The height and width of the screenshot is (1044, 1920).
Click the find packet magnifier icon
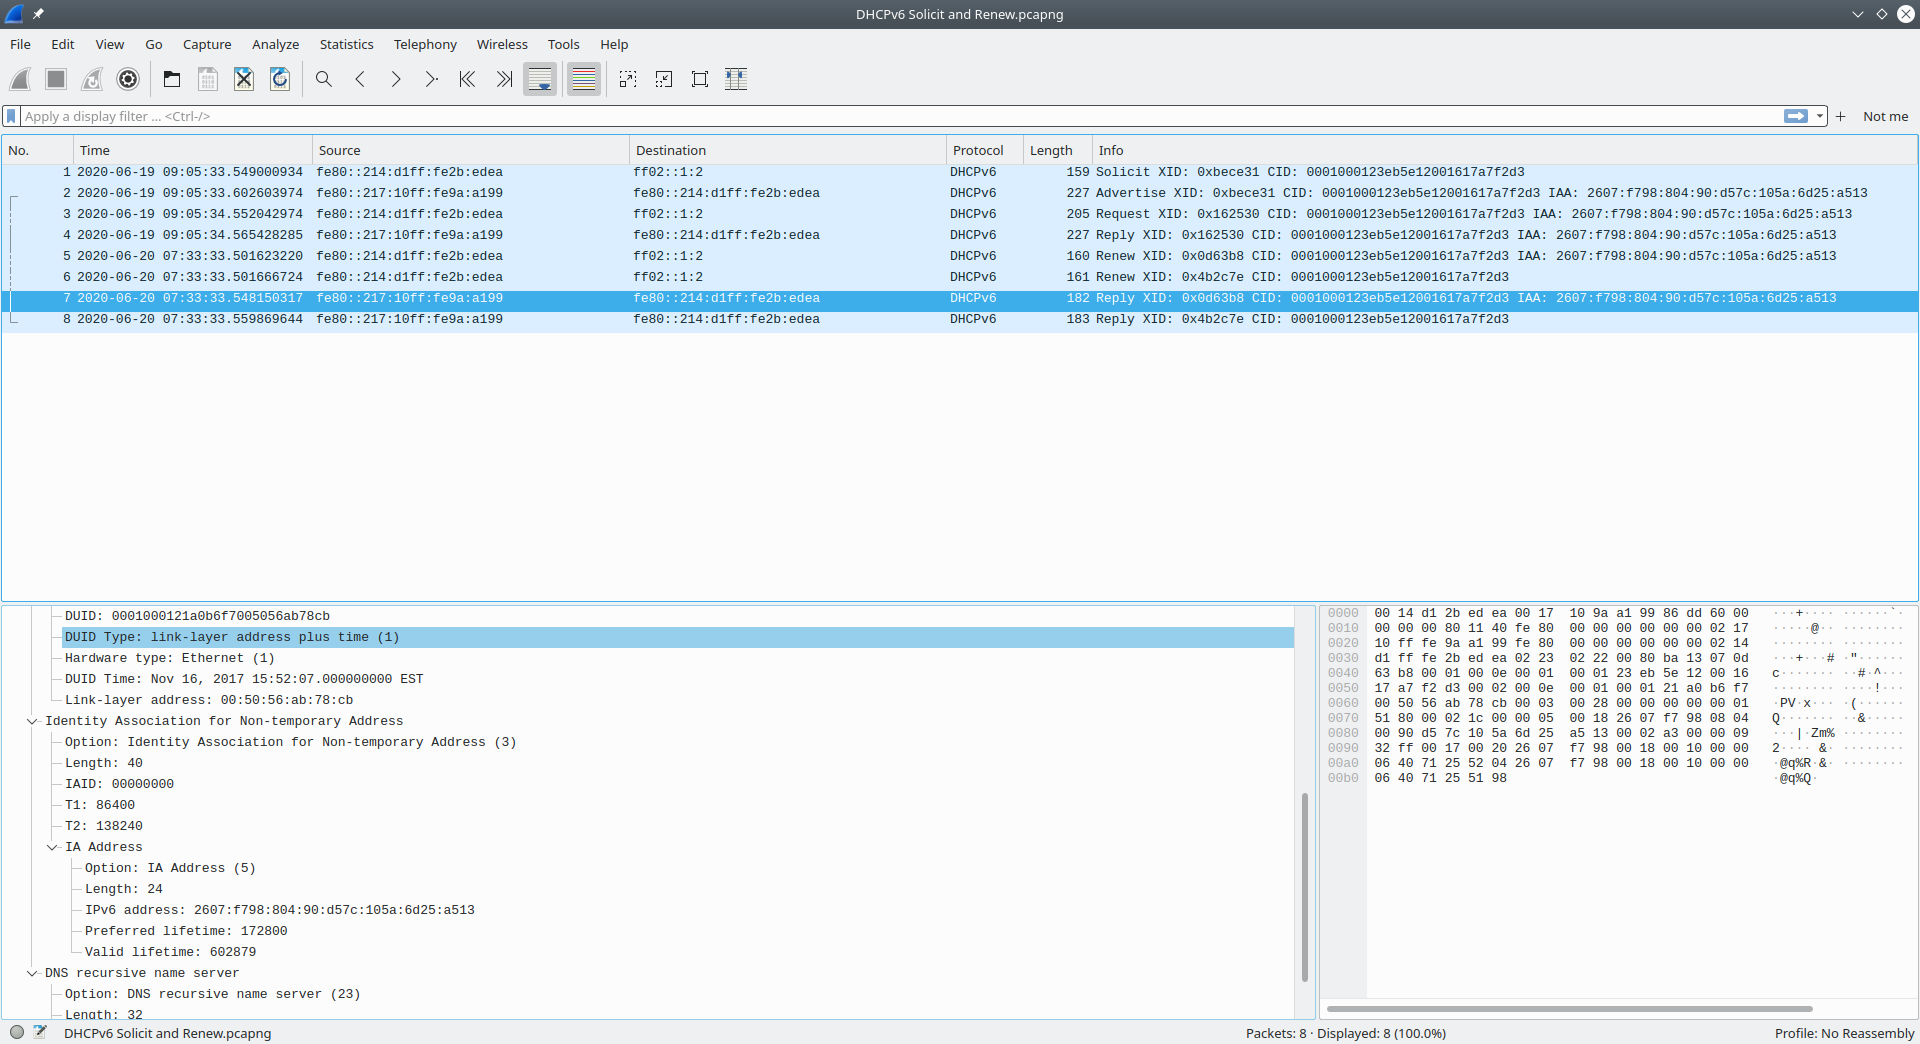(324, 79)
